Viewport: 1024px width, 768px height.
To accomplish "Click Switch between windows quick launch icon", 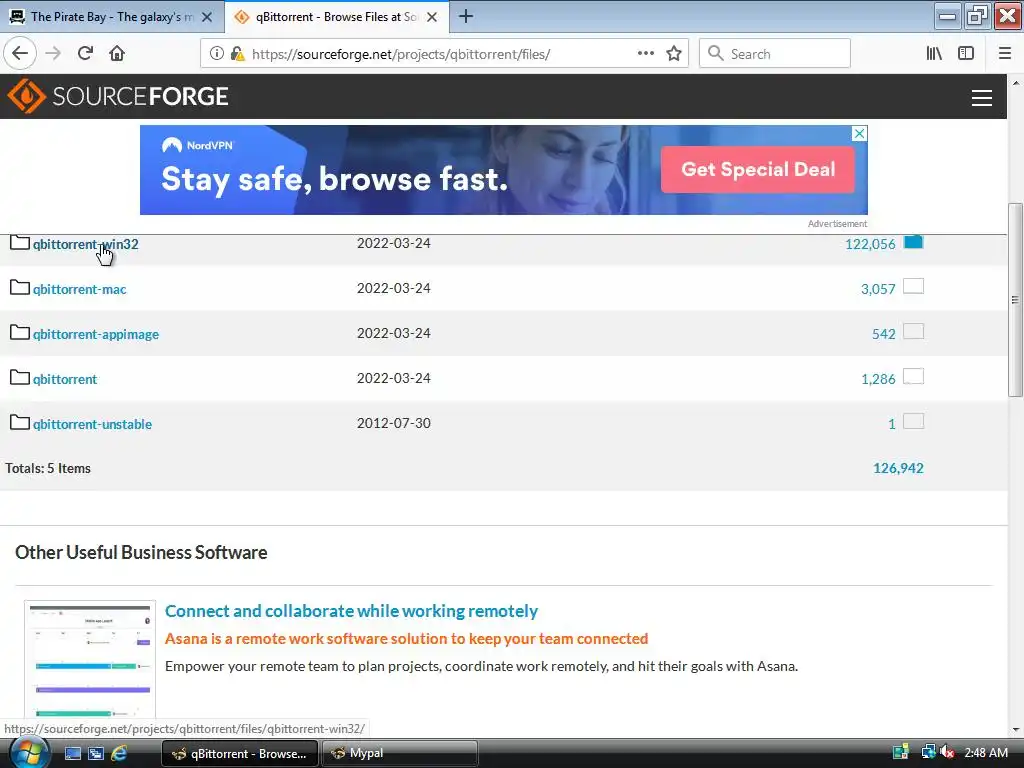I will [x=96, y=754].
